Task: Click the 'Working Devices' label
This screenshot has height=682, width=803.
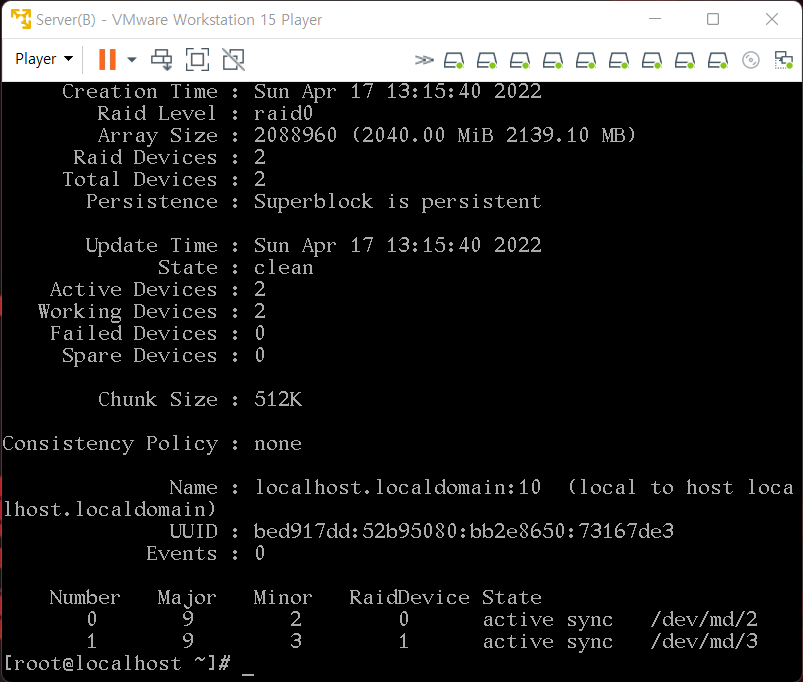Action: [x=128, y=312]
